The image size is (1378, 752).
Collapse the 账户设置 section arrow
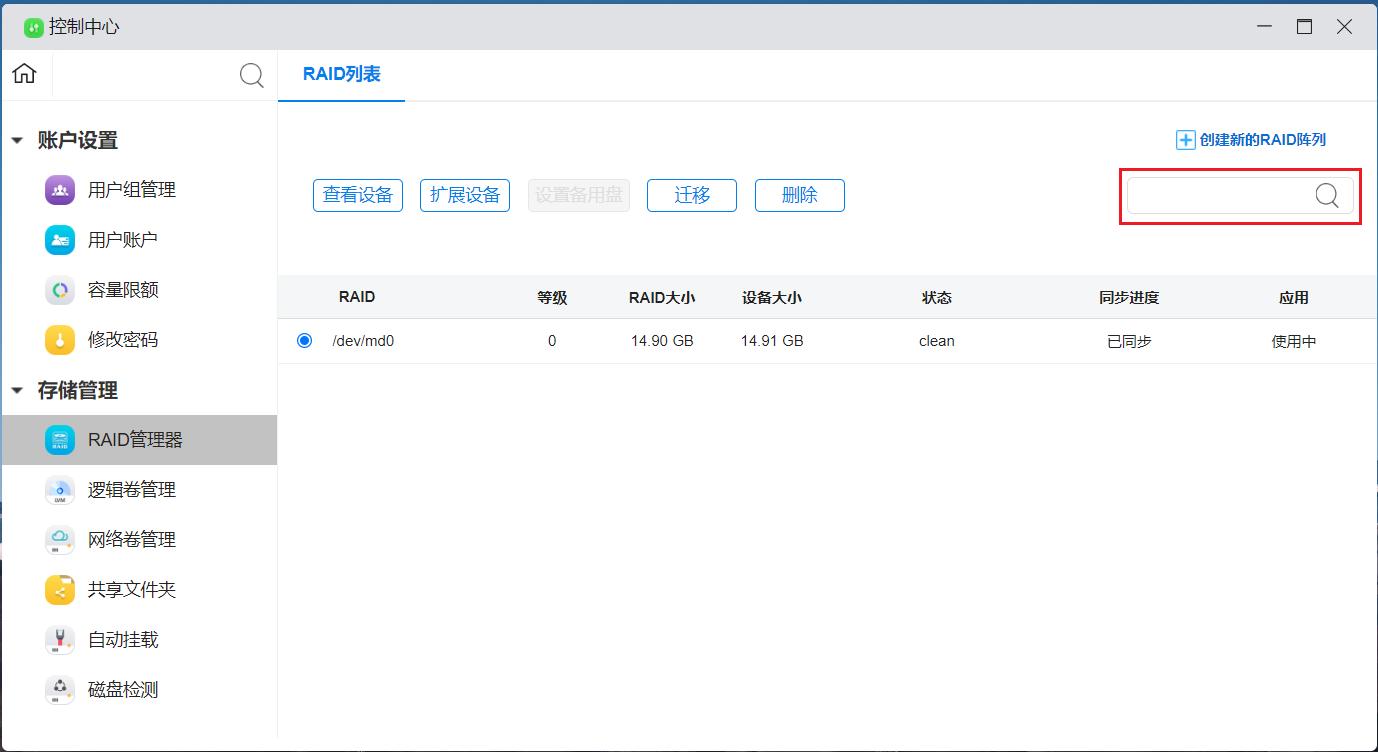tap(17, 141)
